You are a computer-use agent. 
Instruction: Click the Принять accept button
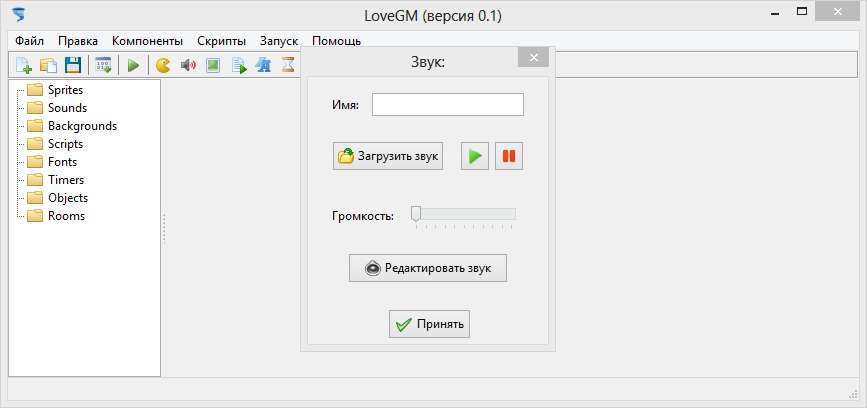[x=430, y=324]
